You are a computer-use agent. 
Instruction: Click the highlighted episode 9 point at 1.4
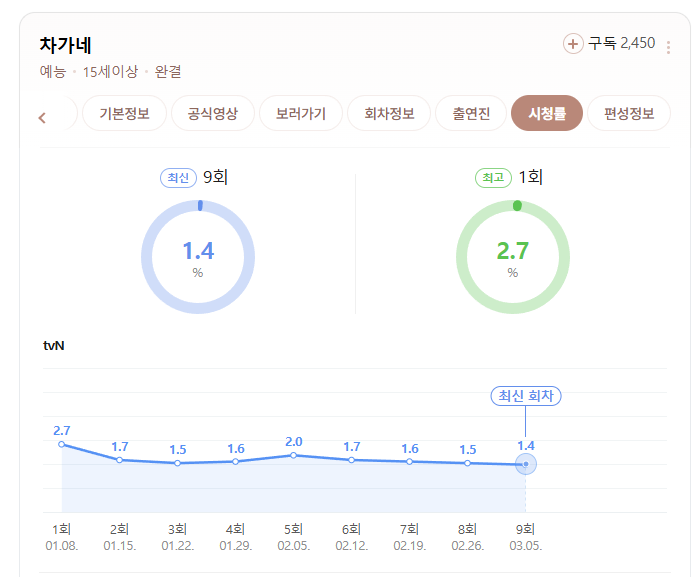[526, 464]
